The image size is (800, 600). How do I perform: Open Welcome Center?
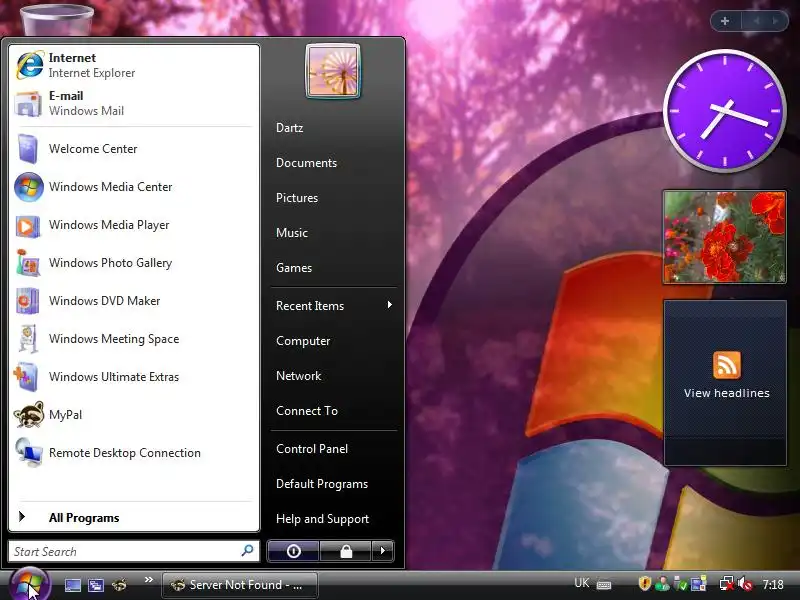(x=134, y=148)
